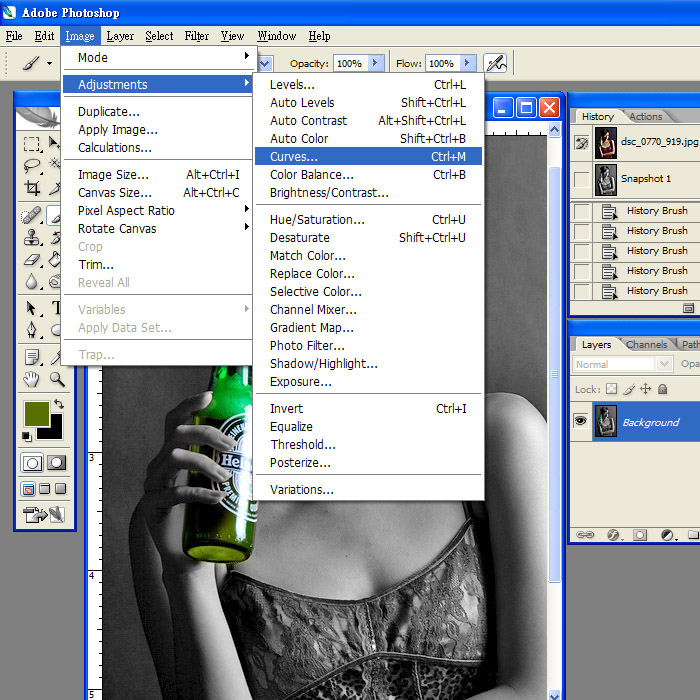700x700 pixels.
Task: Select the Crop tool
Action: [x=31, y=188]
